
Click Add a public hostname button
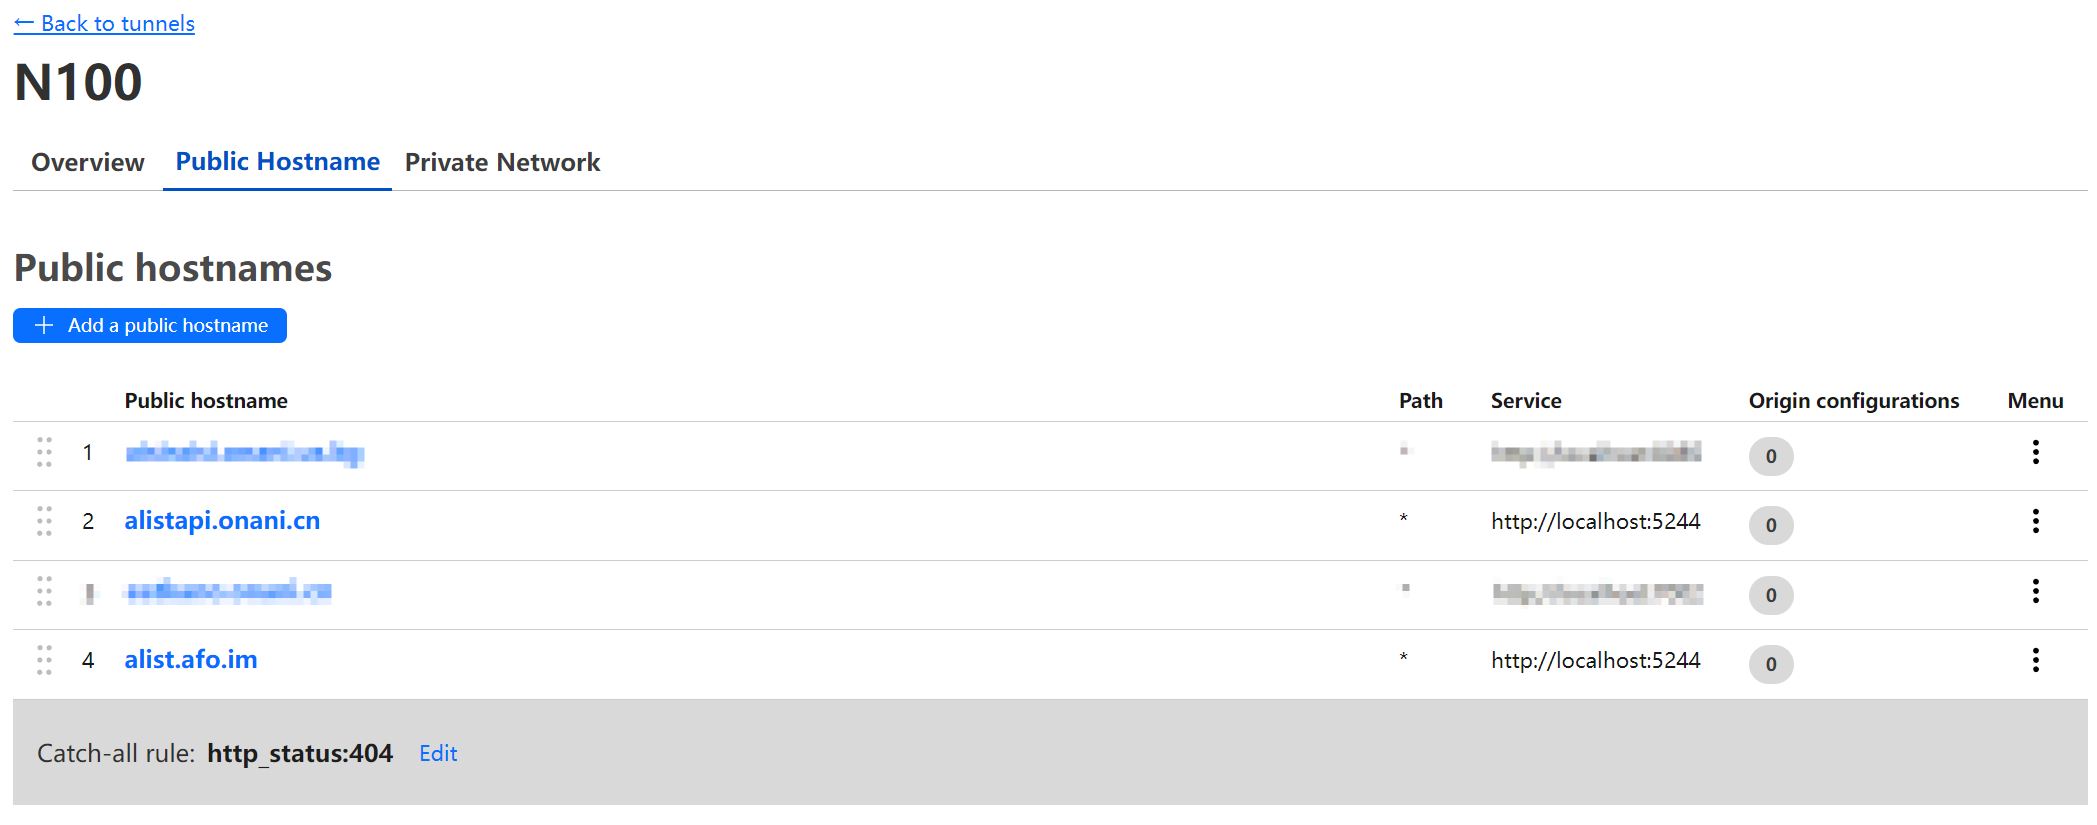(150, 325)
